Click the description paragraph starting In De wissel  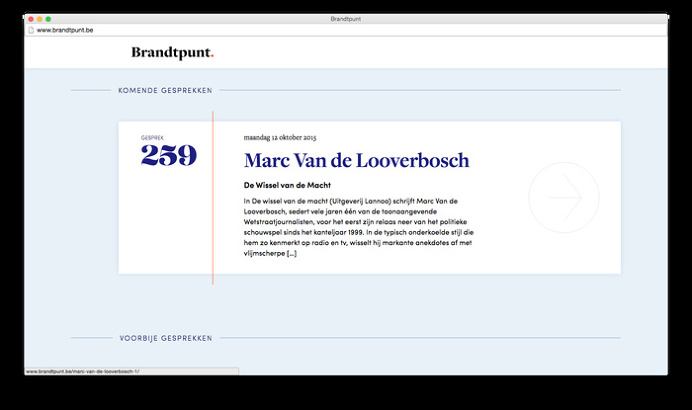point(358,227)
